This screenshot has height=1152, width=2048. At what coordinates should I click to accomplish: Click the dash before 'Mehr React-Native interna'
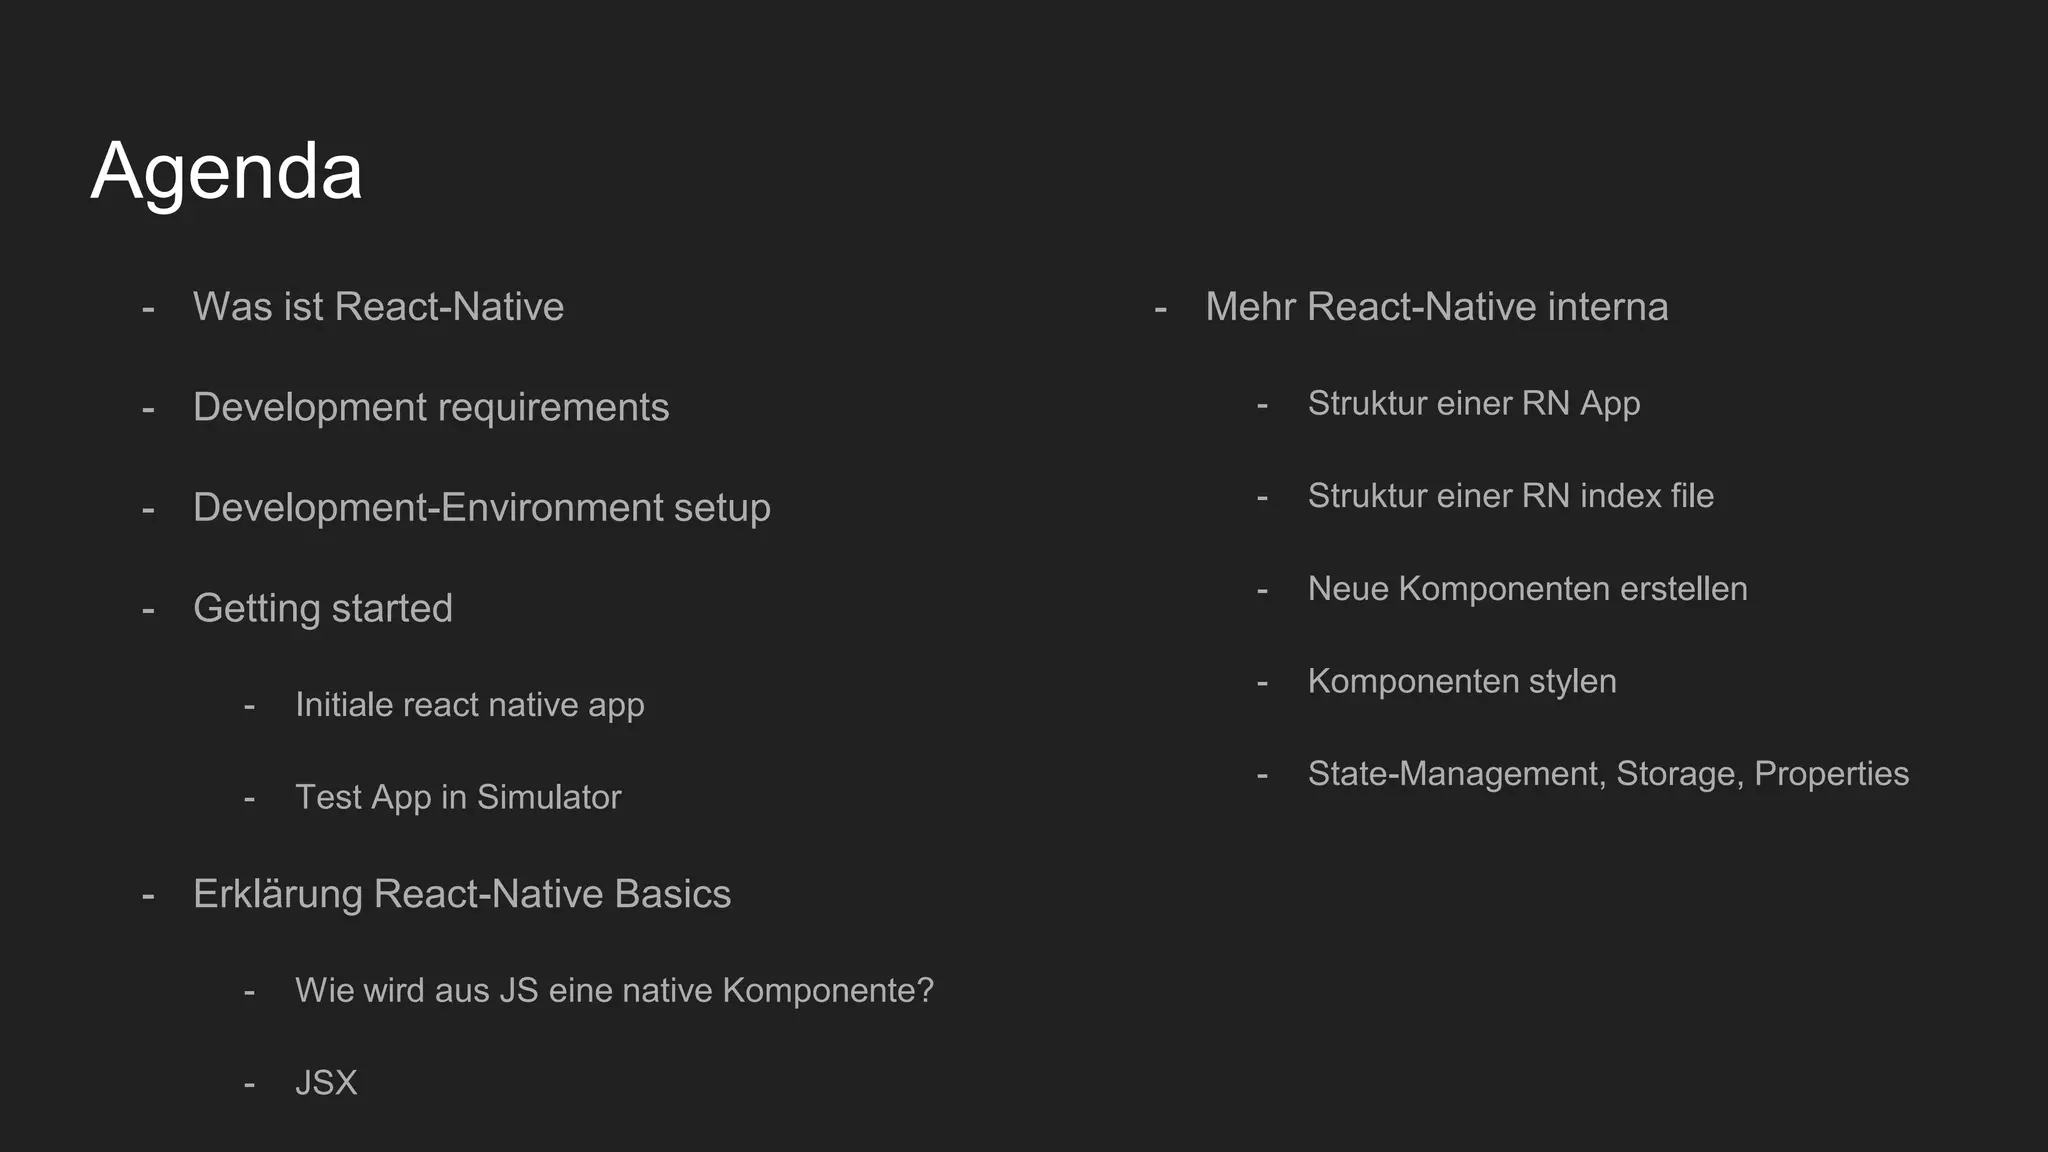coord(1161,308)
